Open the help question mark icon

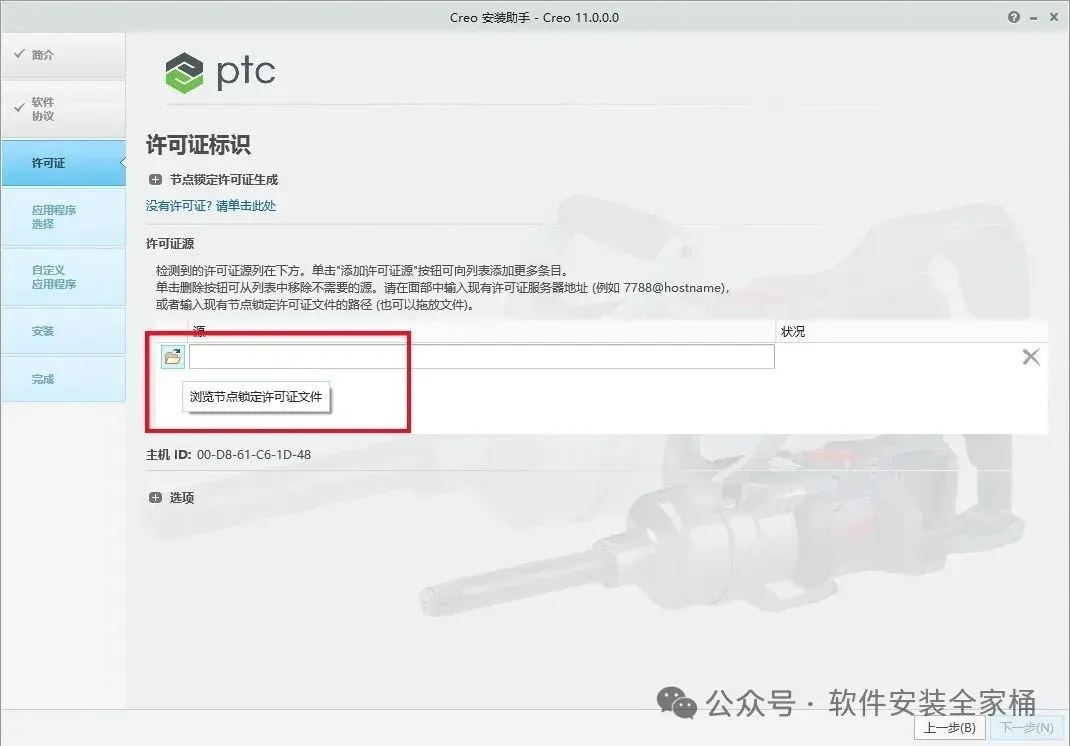click(1013, 17)
